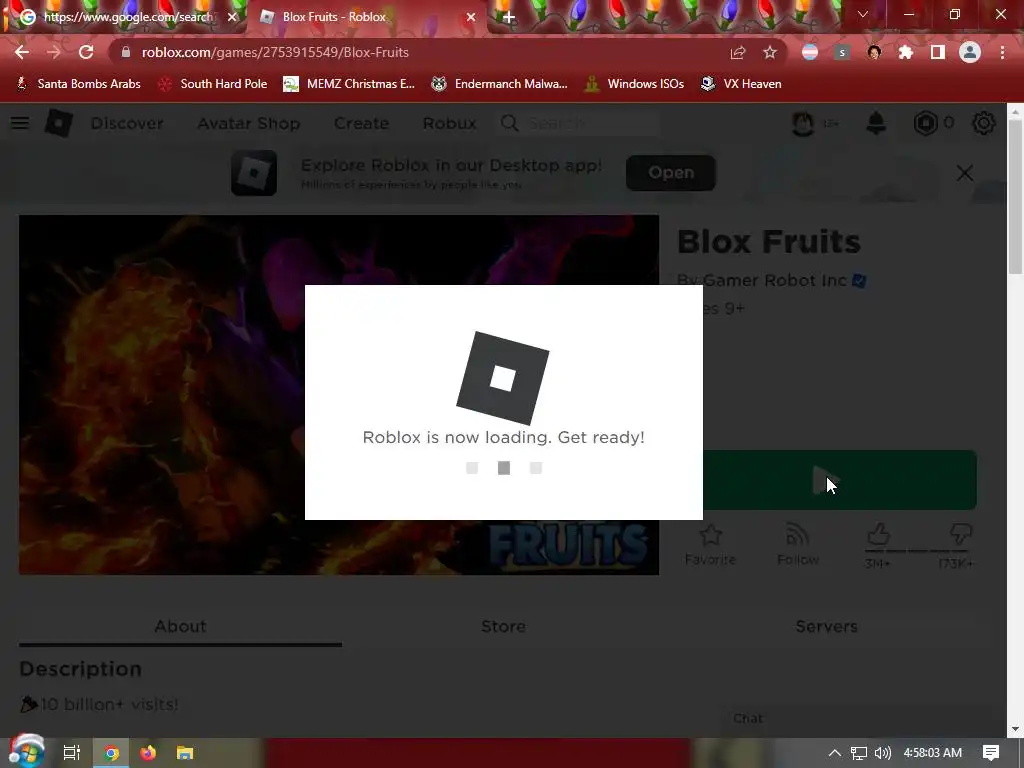Close the Blox Fruits tab
The height and width of the screenshot is (768, 1024).
point(471,17)
